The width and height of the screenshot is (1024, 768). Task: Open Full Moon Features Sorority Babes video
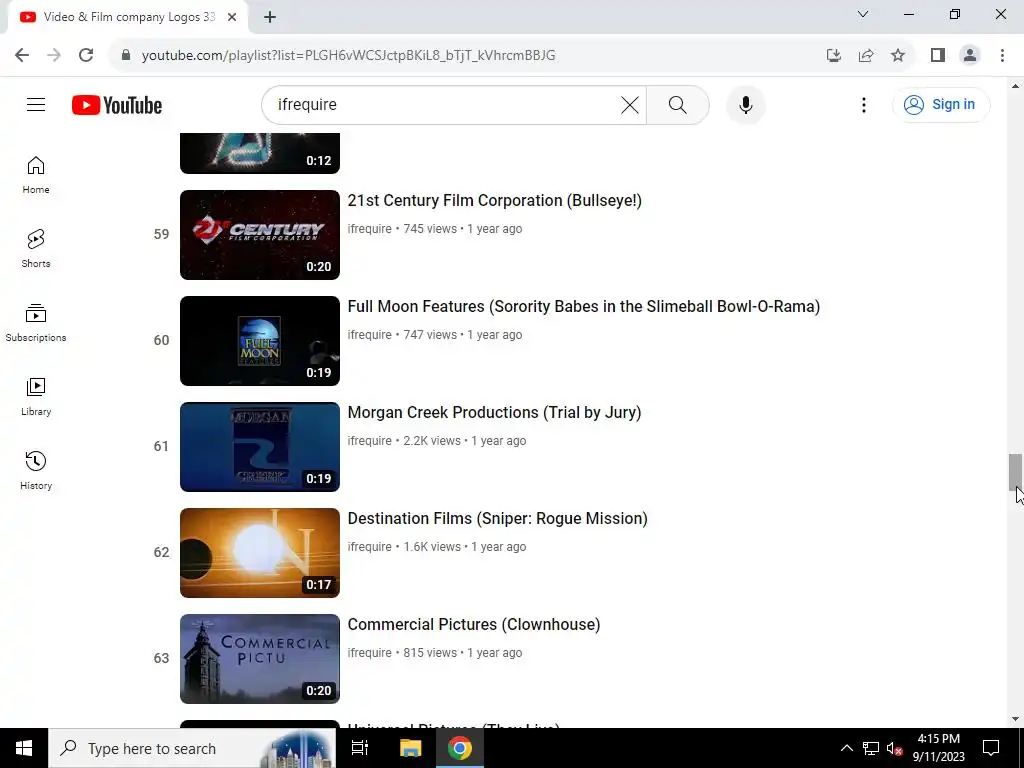click(x=583, y=306)
